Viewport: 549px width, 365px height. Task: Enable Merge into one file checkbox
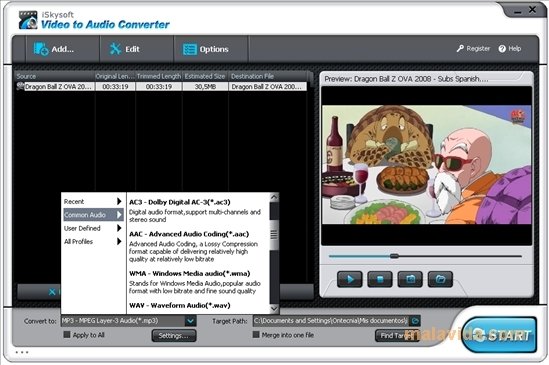(x=256, y=335)
